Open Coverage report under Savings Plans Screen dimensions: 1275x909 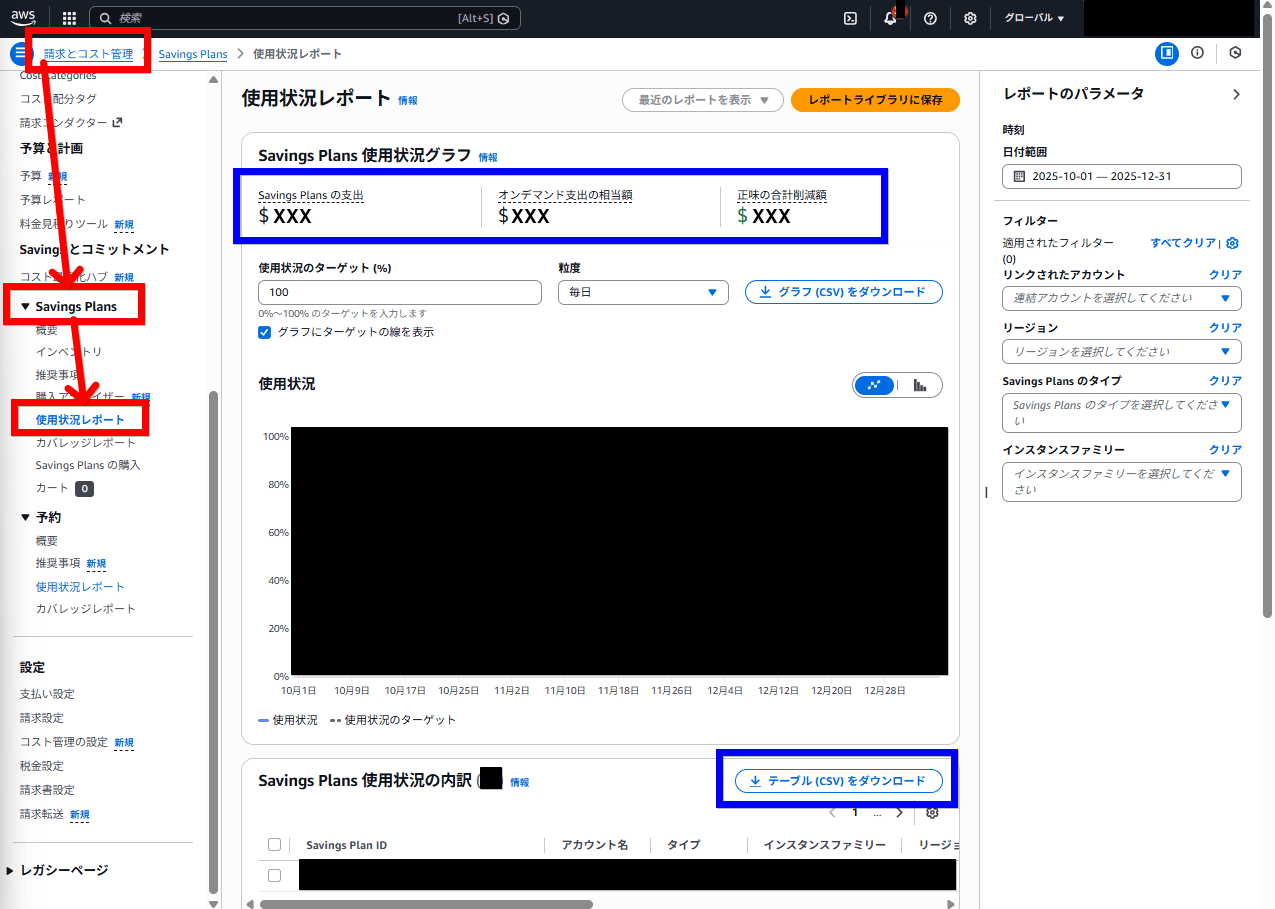click(x=85, y=443)
